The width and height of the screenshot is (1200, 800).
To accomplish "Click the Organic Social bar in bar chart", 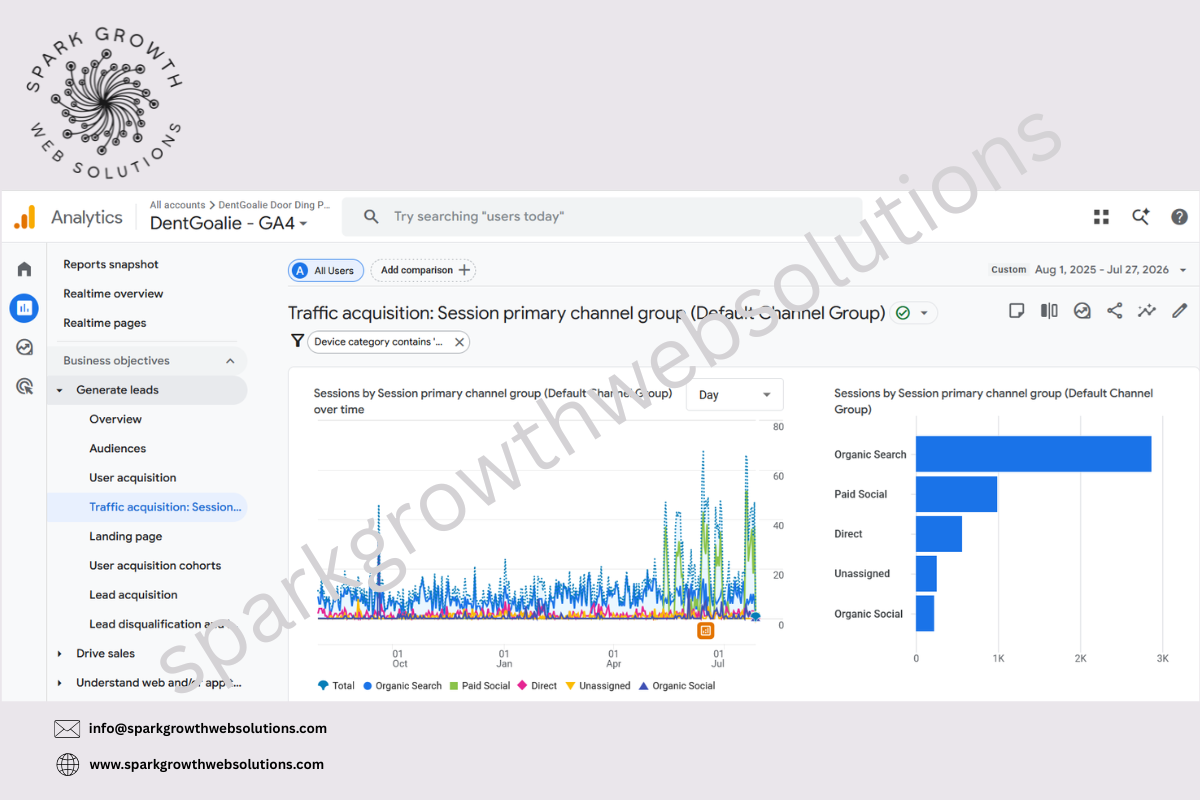I will [x=925, y=614].
